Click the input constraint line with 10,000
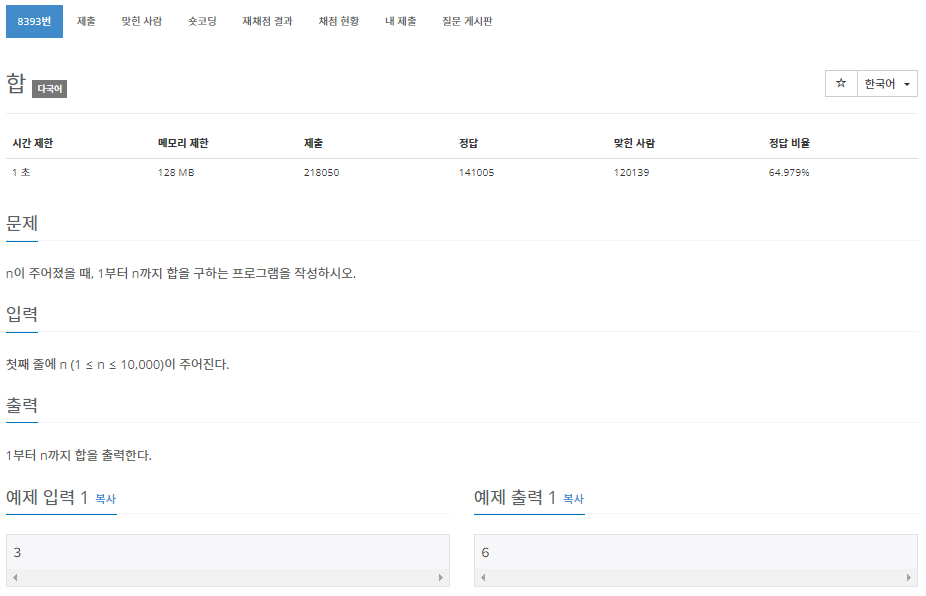 (118, 364)
